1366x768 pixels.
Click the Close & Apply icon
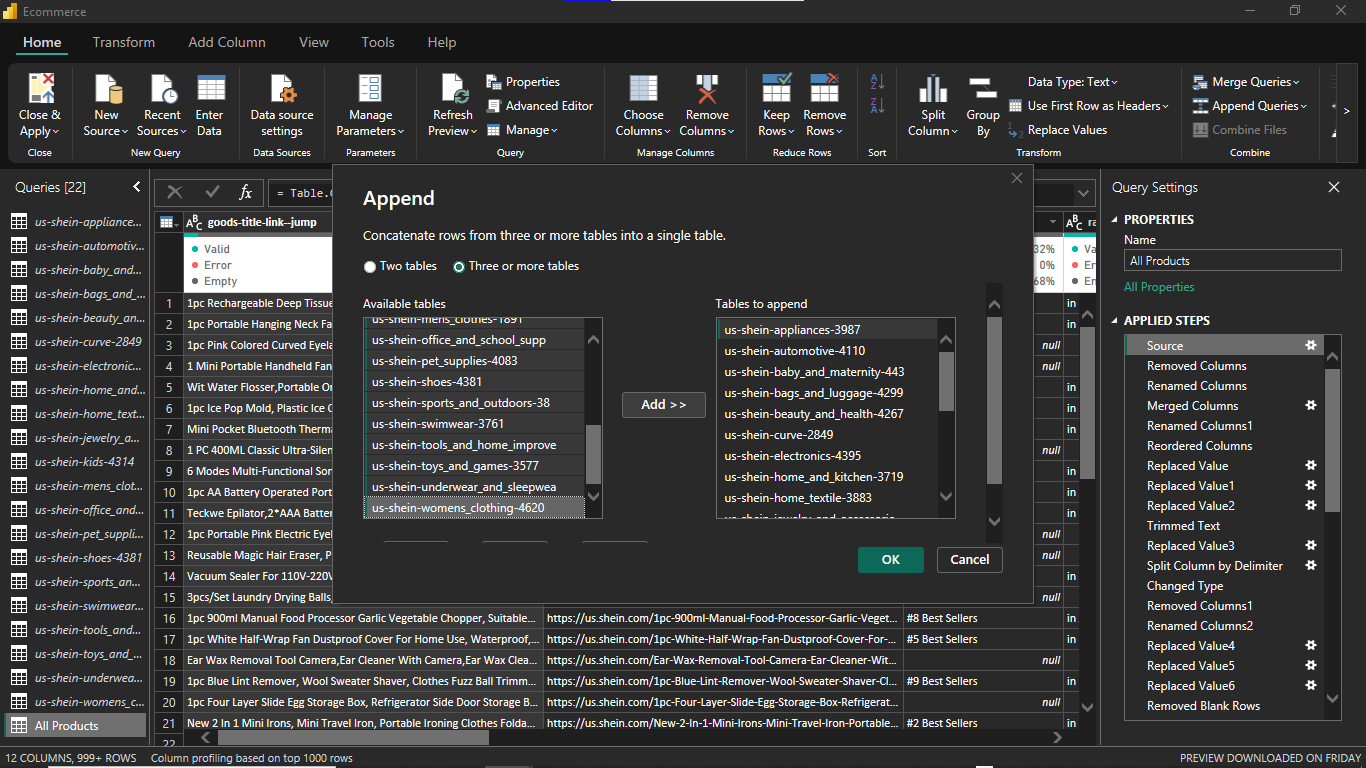tap(40, 90)
